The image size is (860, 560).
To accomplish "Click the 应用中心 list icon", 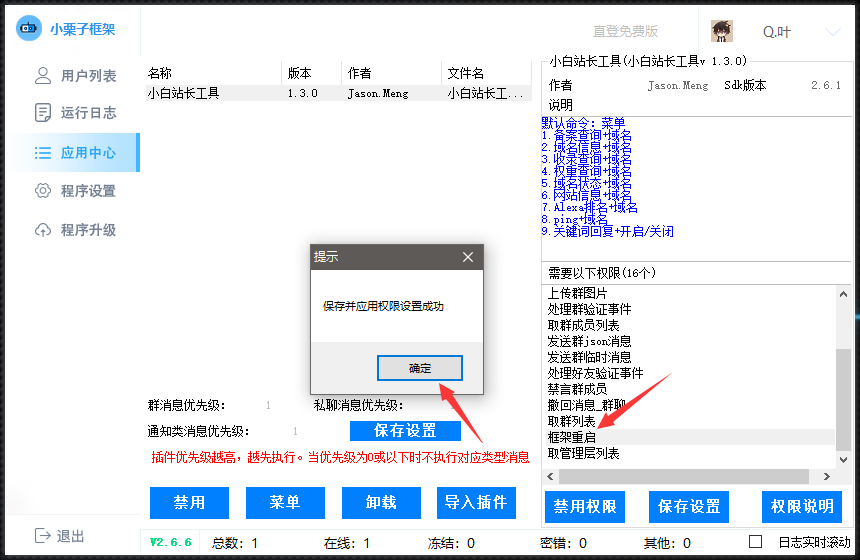I will [43, 152].
